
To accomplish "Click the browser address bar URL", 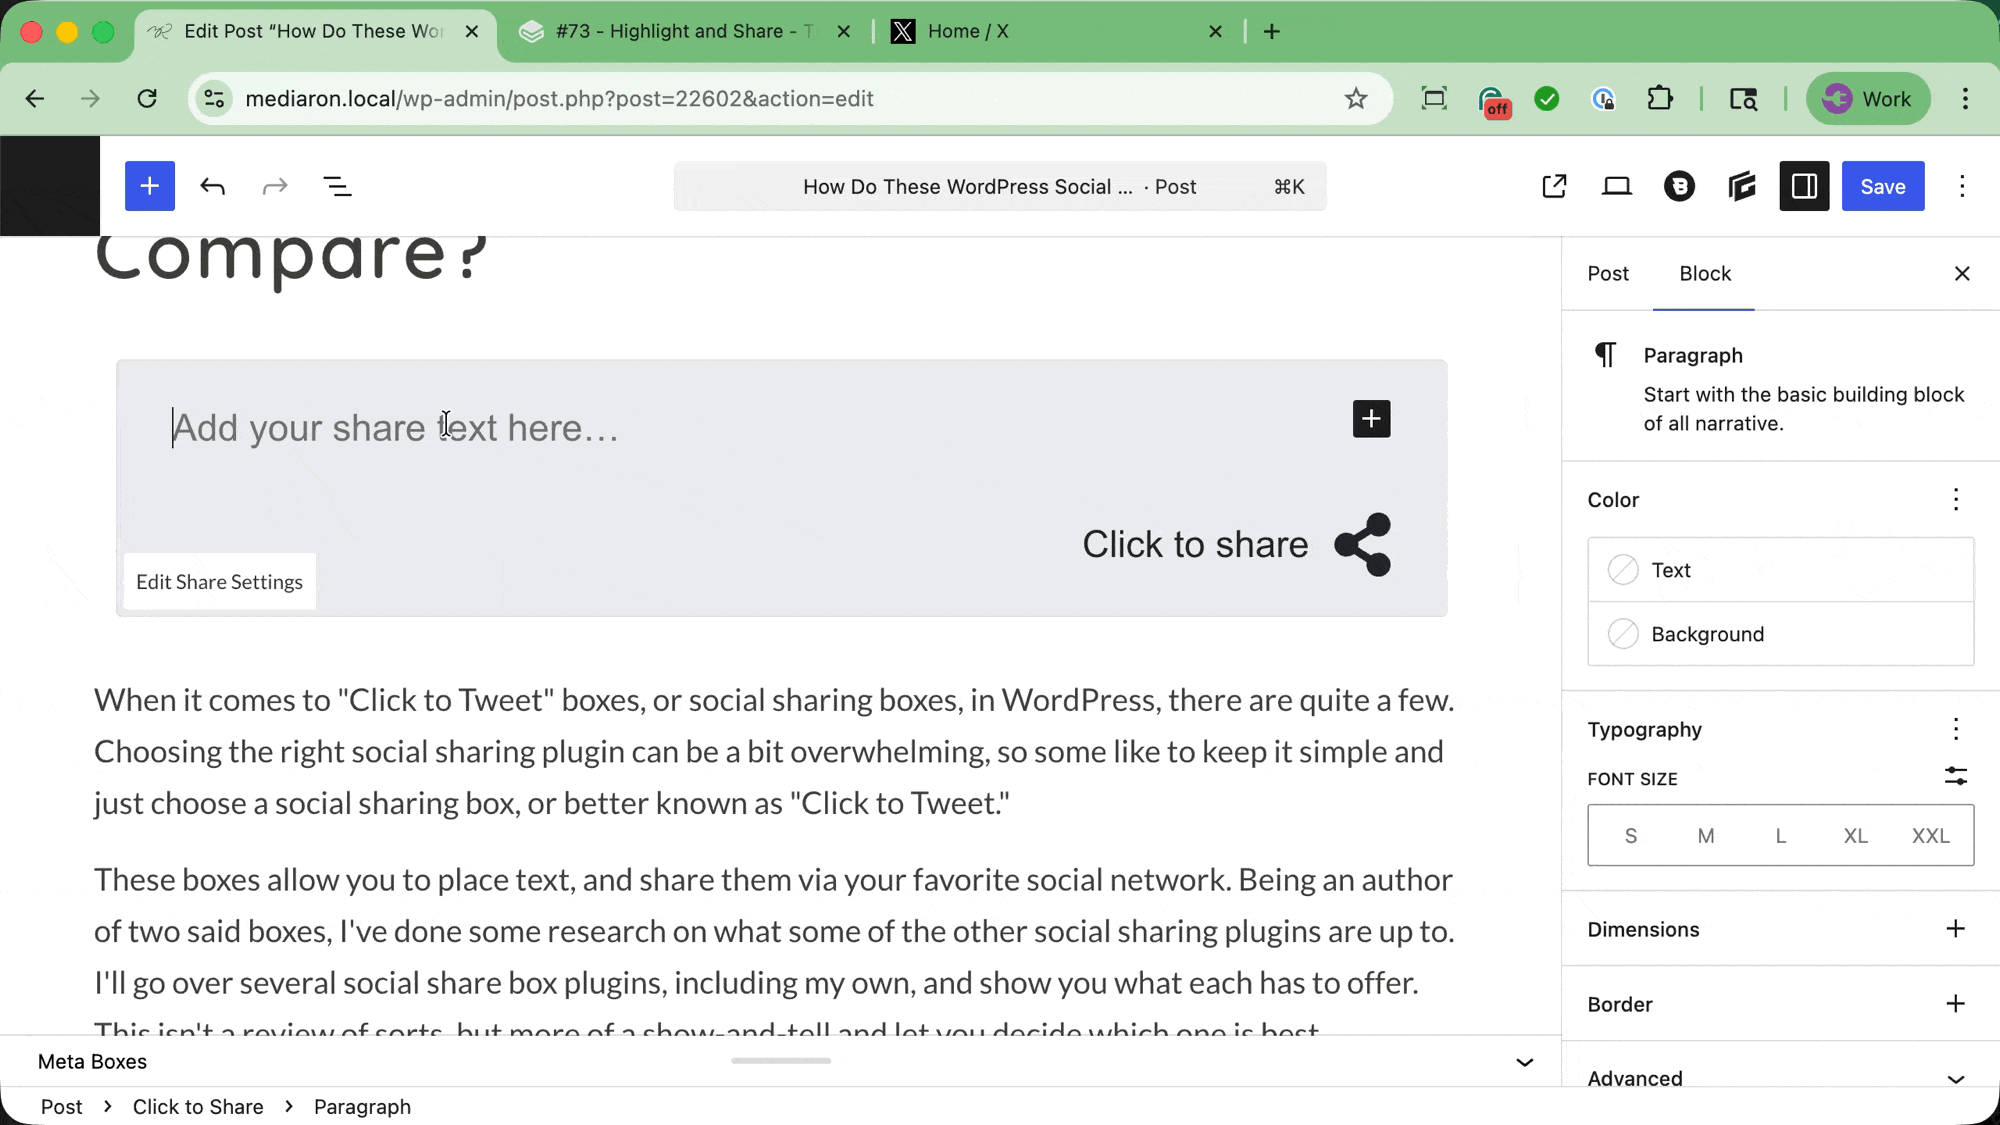I will coord(559,99).
